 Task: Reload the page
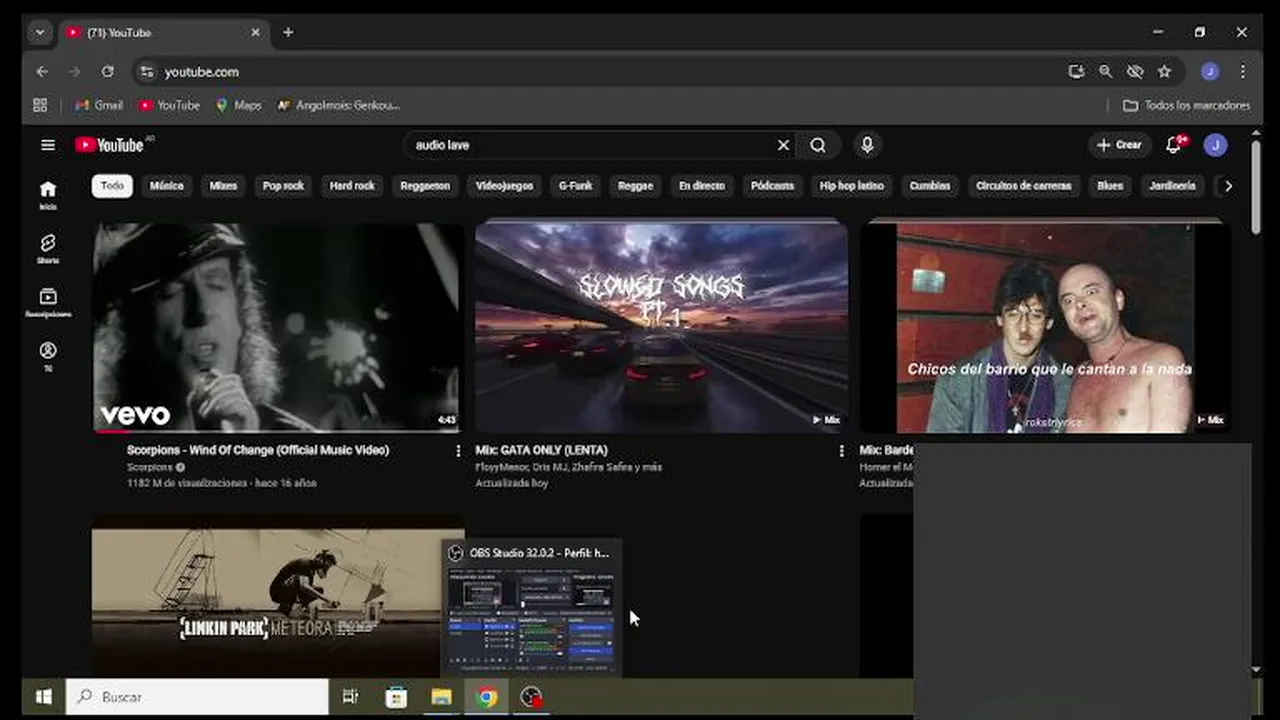pyautogui.click(x=107, y=72)
